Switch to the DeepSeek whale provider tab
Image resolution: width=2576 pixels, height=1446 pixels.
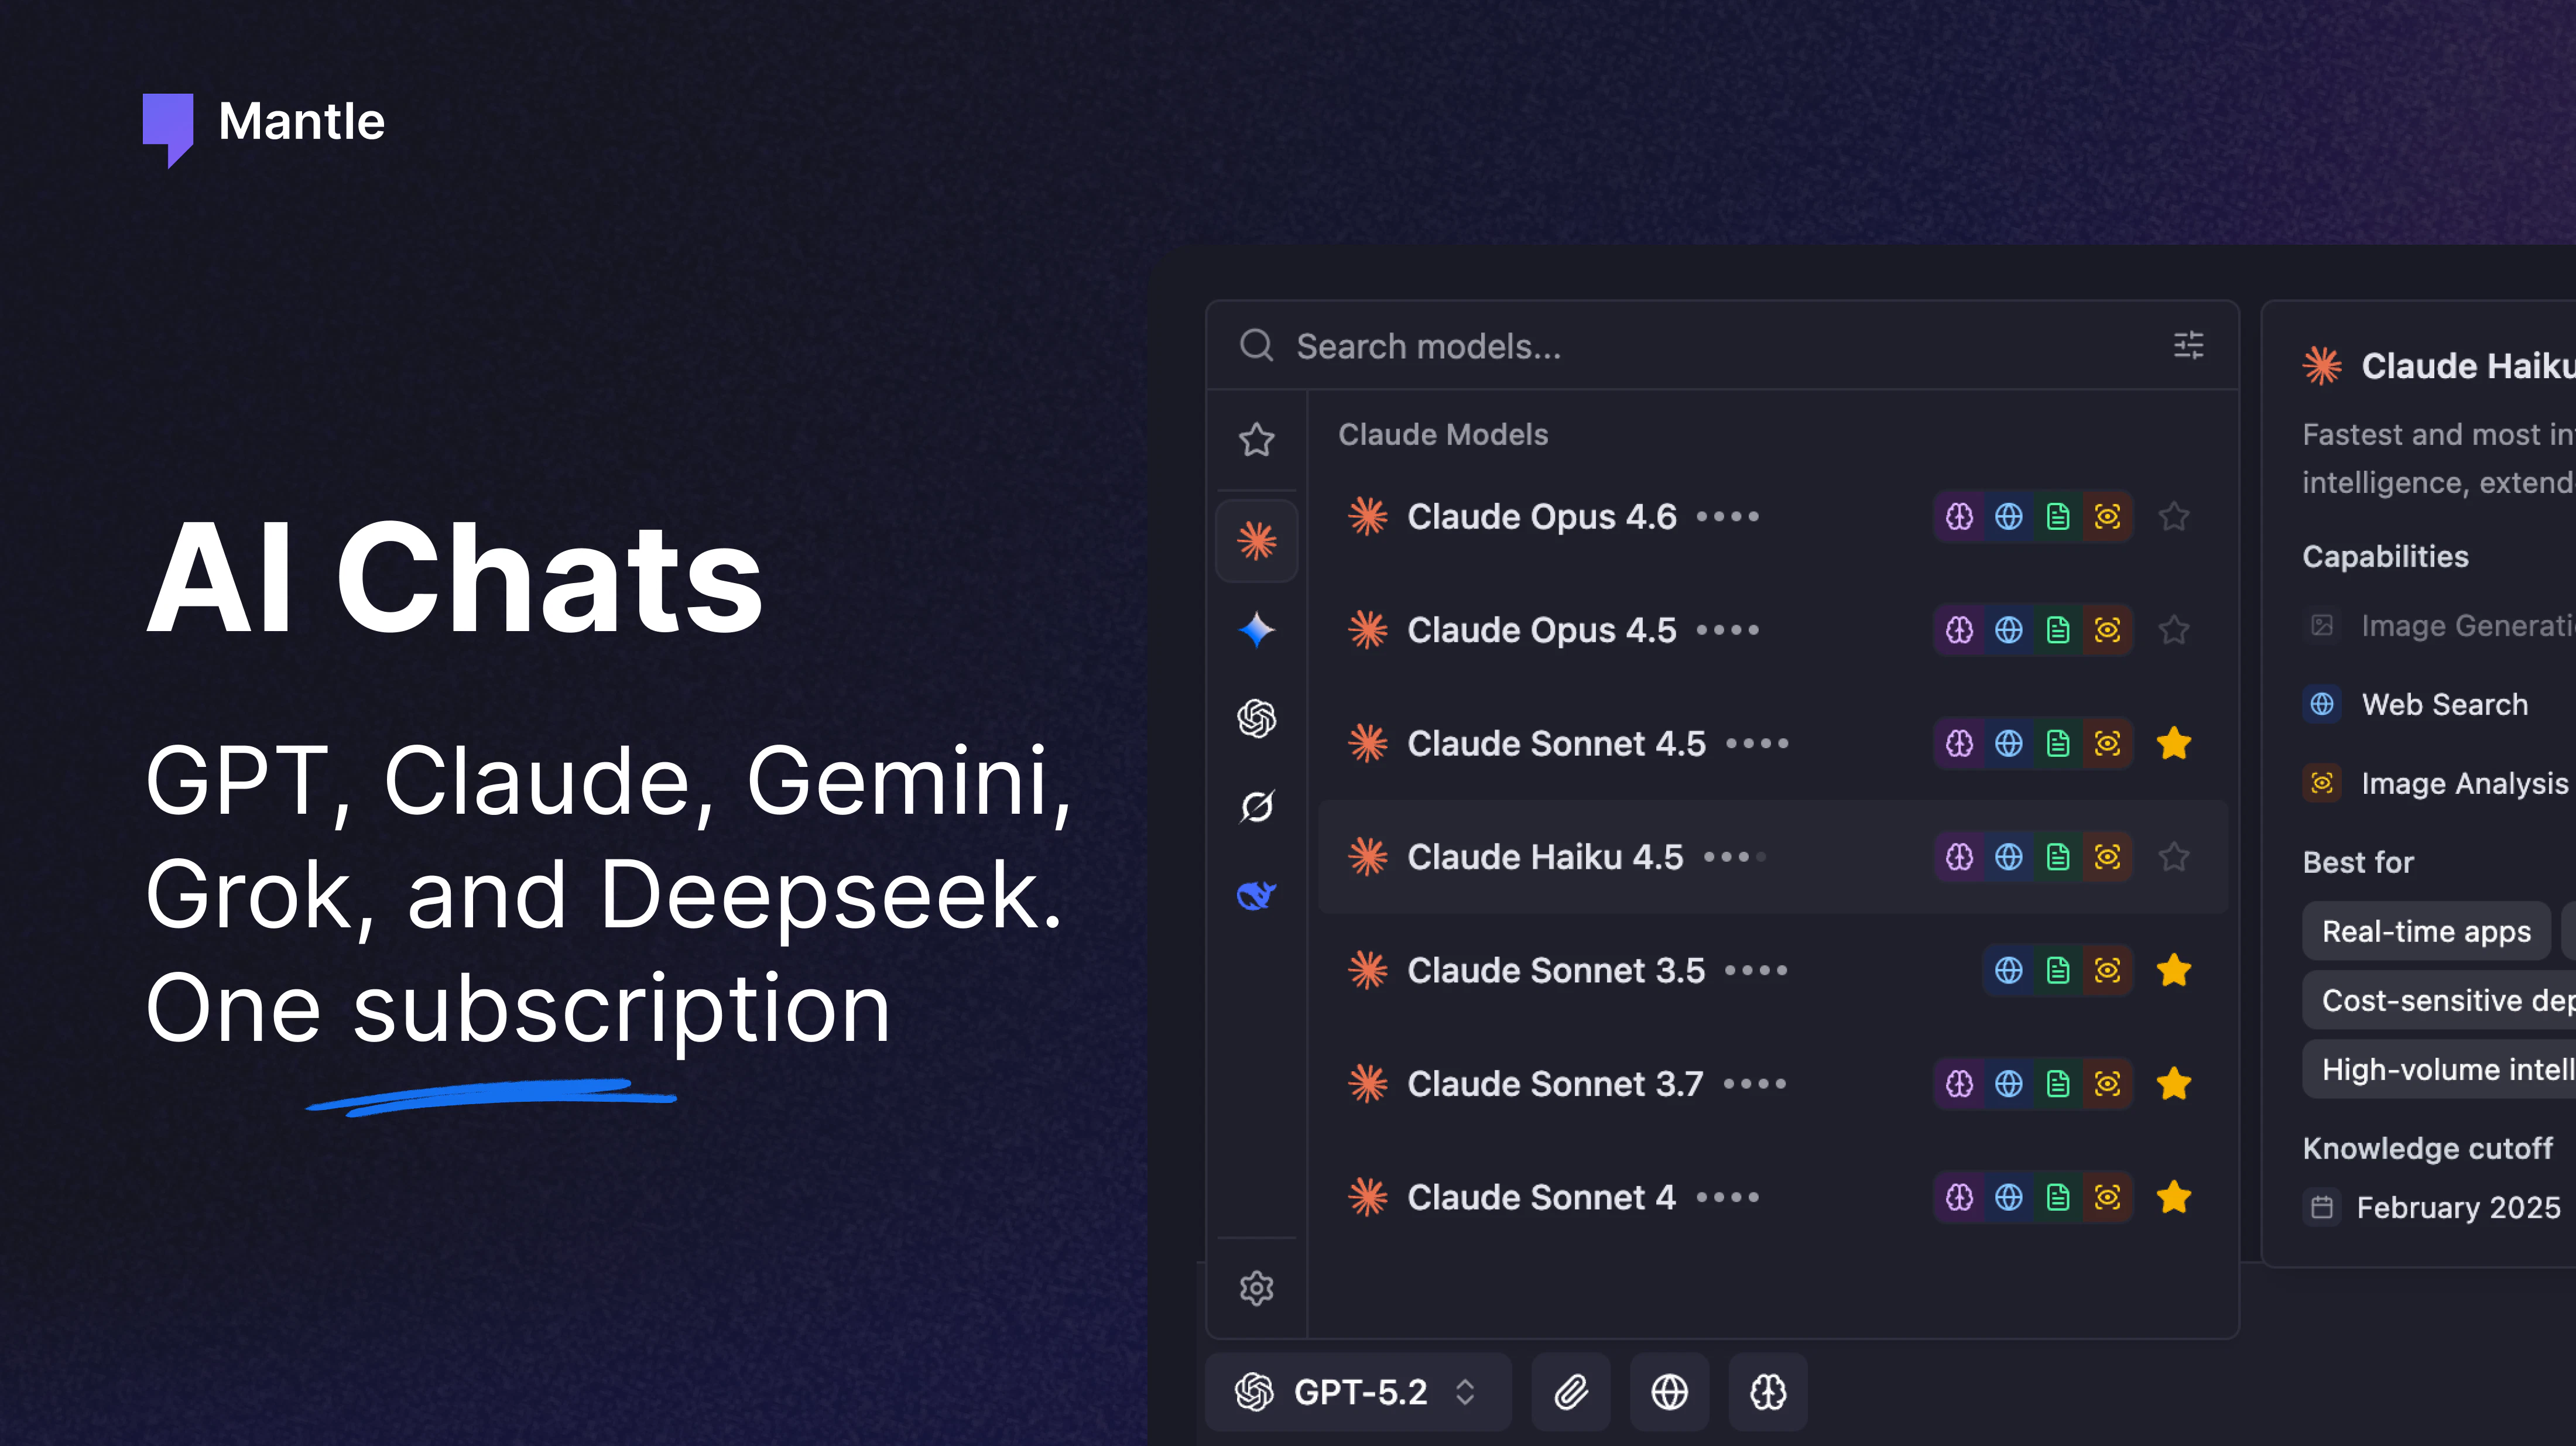coord(1256,895)
